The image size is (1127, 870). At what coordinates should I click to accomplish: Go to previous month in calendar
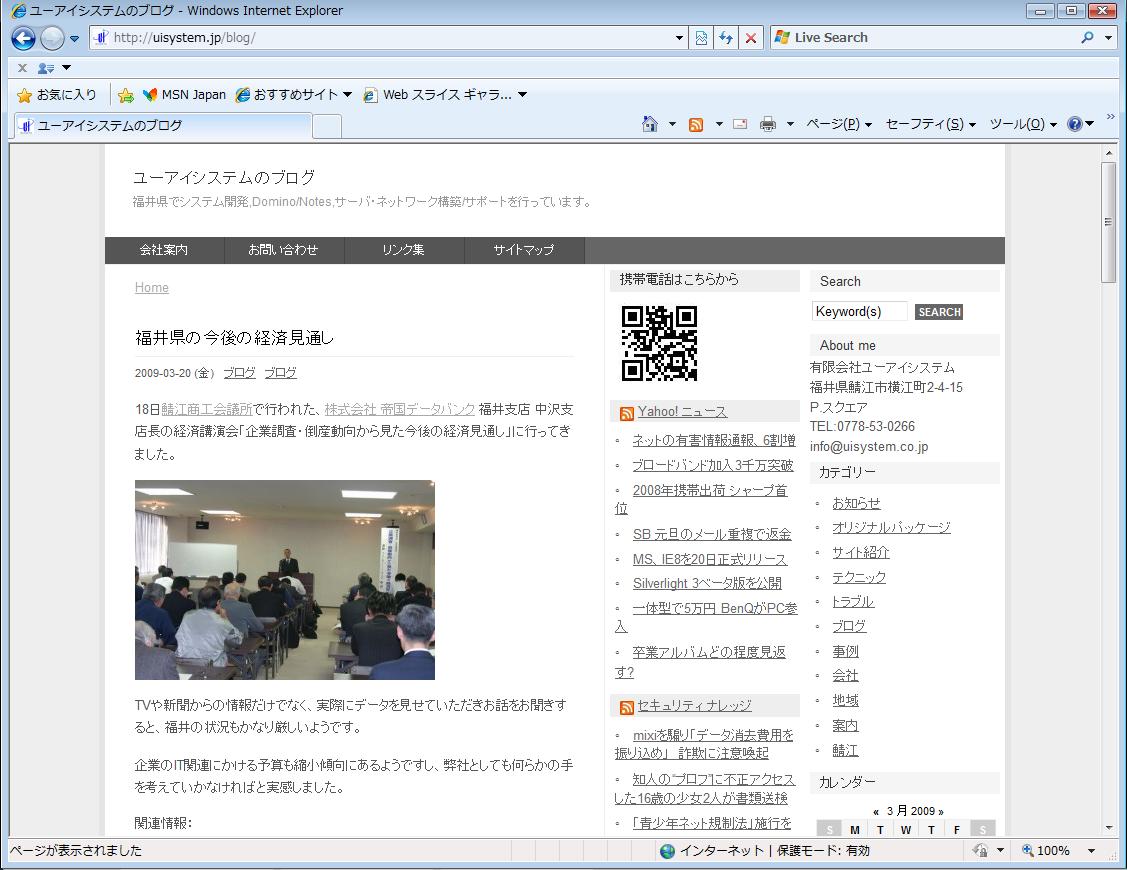click(x=875, y=812)
